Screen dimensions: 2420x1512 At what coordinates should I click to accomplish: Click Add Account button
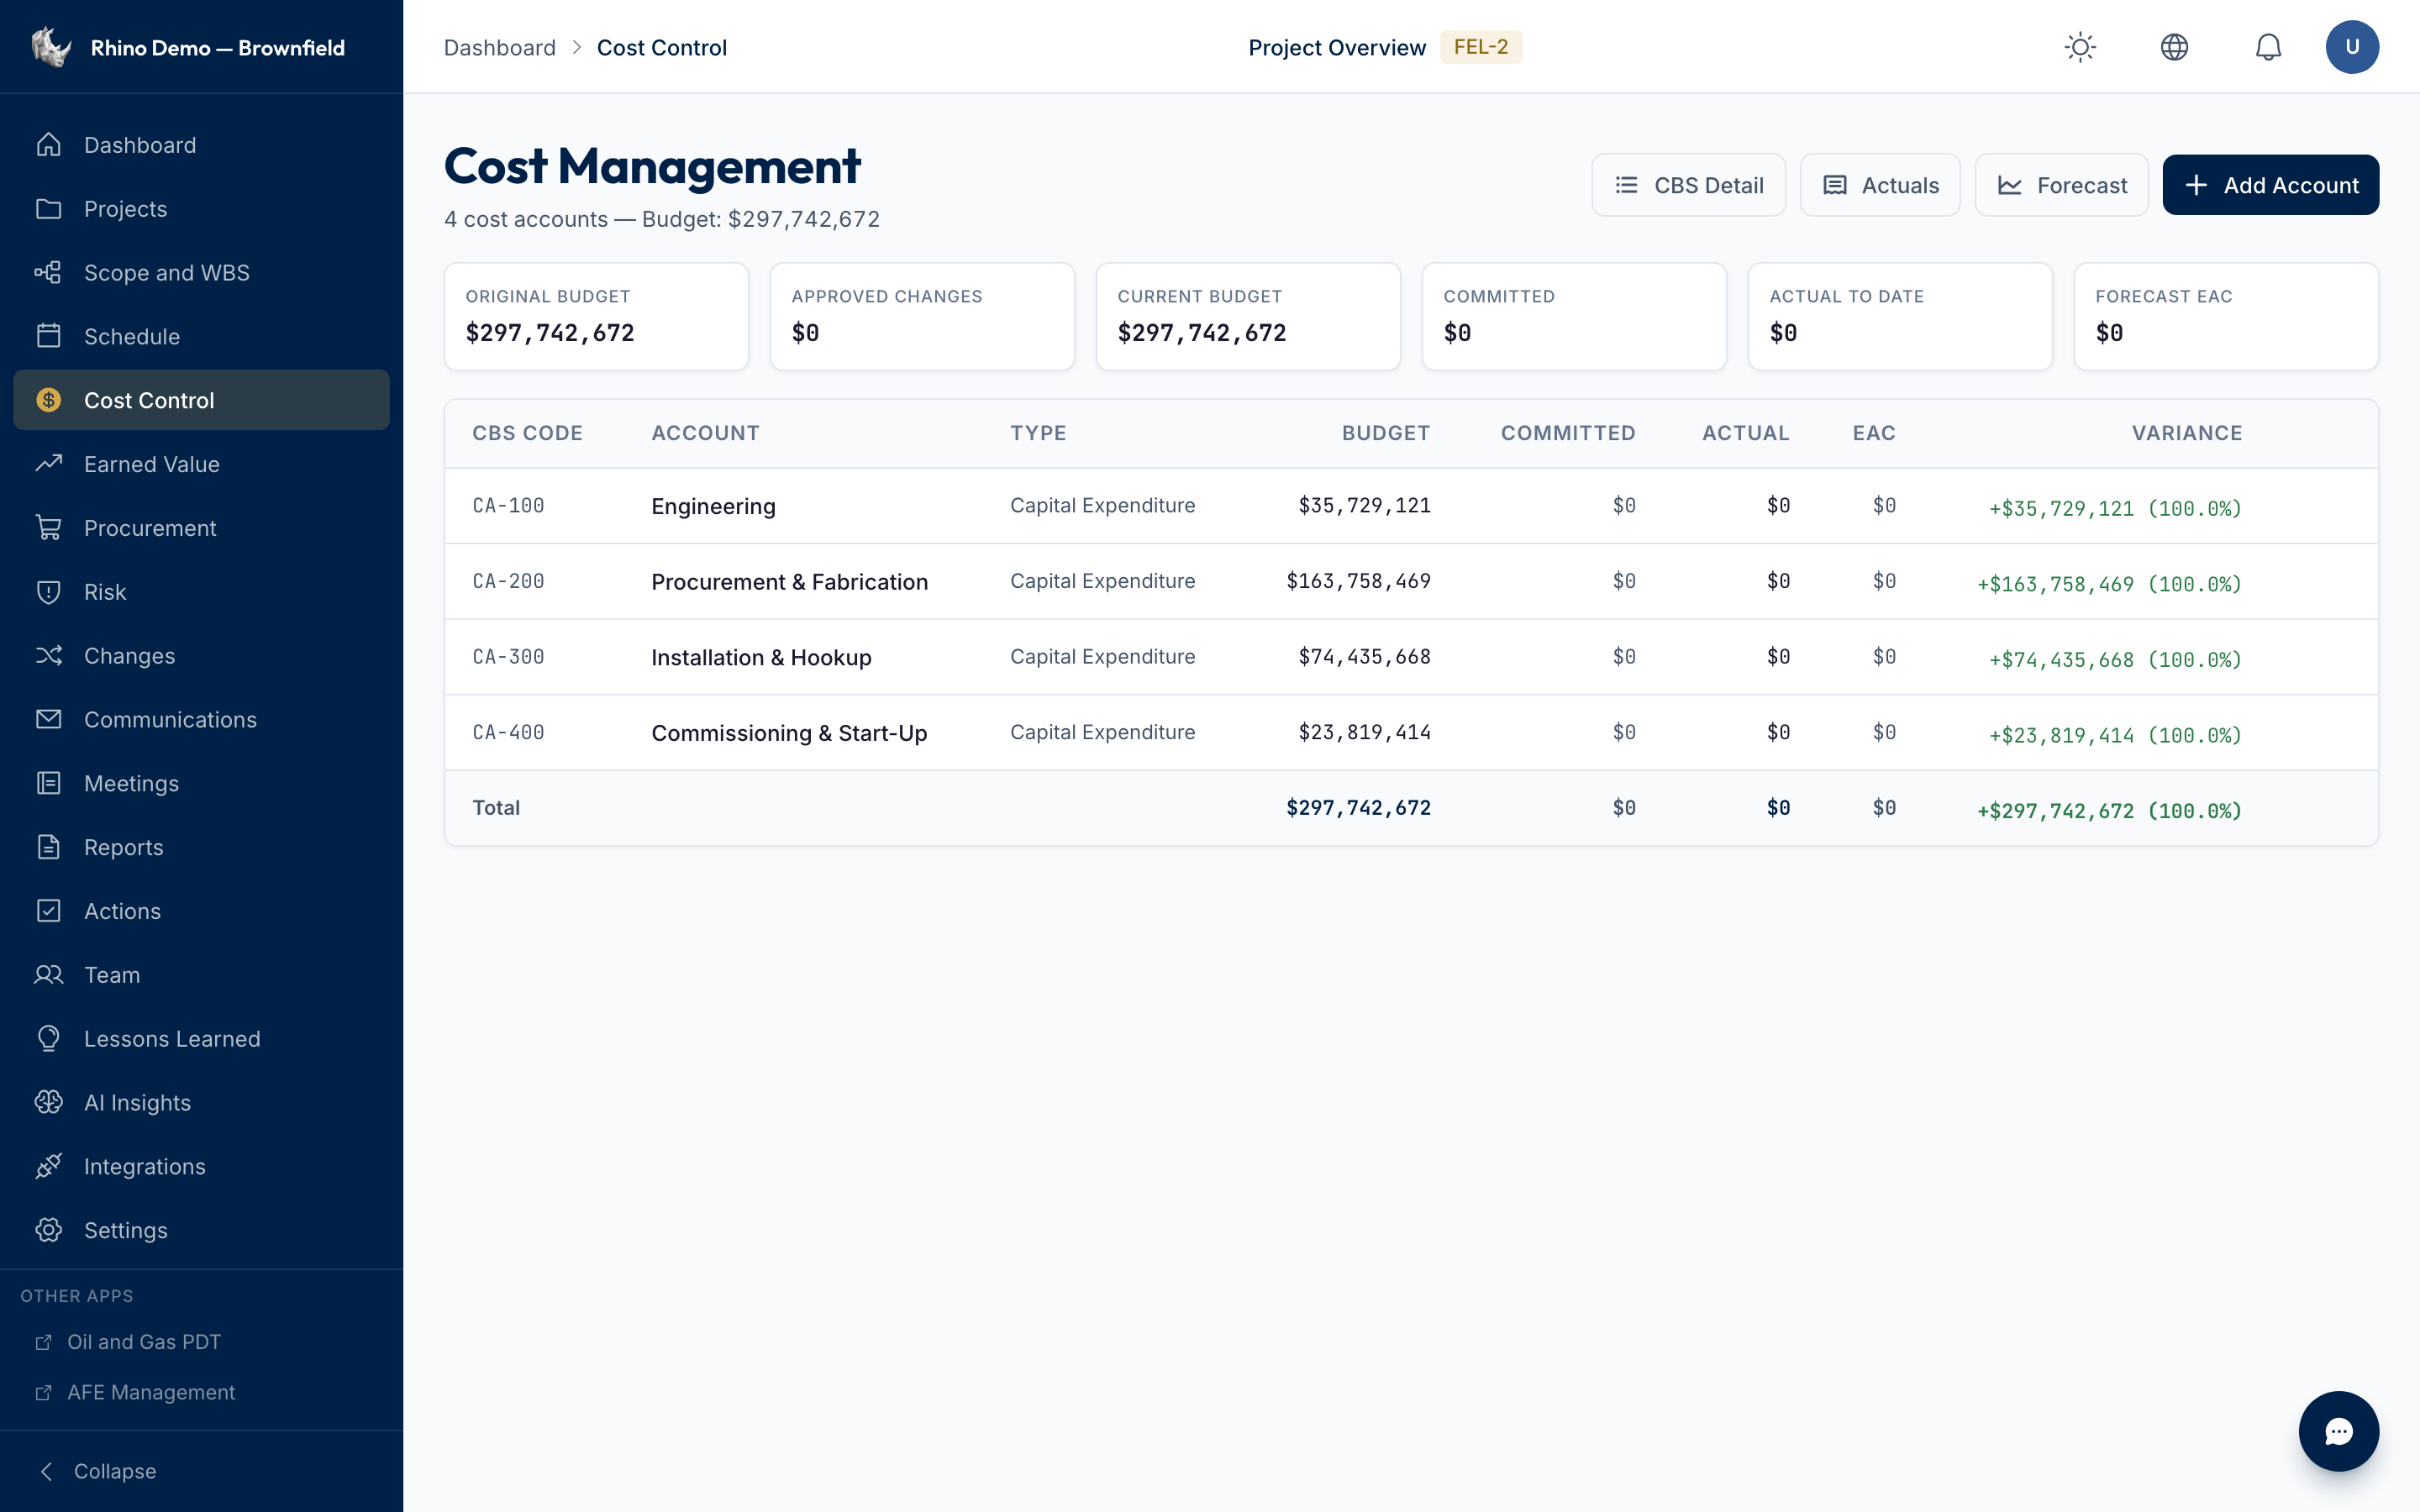(2270, 185)
